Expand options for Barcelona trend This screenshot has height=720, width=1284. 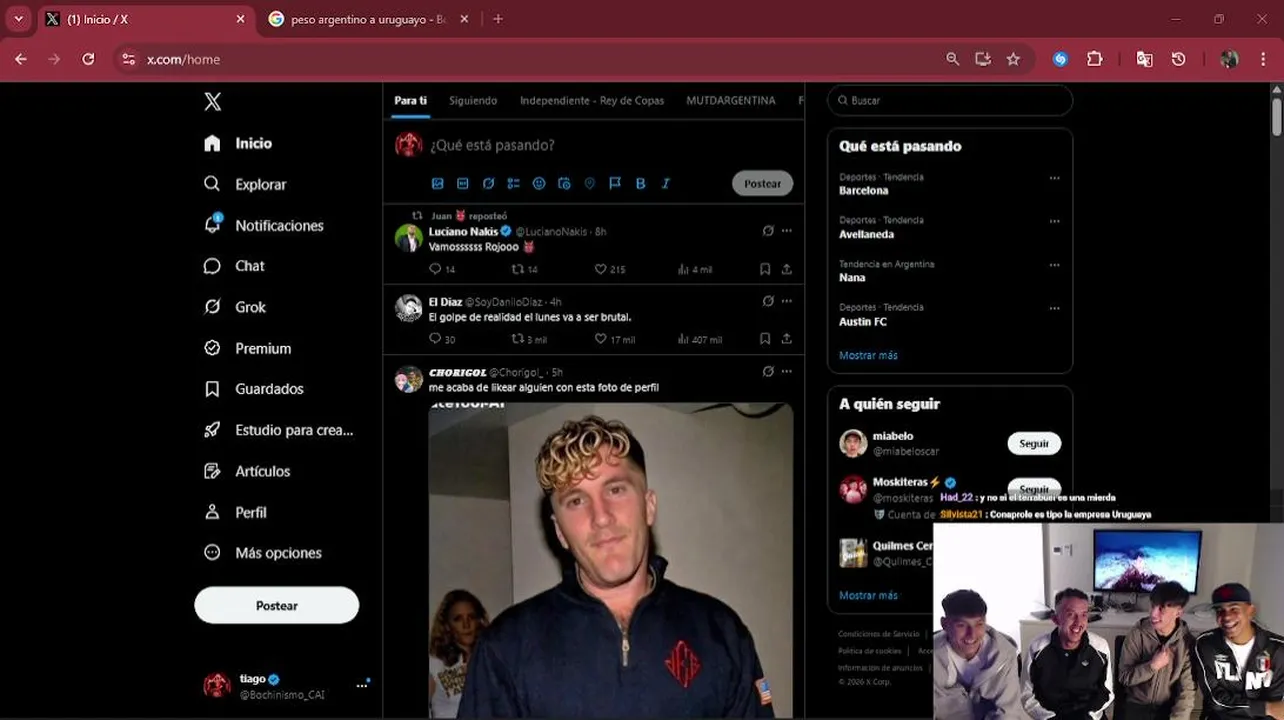click(1054, 178)
